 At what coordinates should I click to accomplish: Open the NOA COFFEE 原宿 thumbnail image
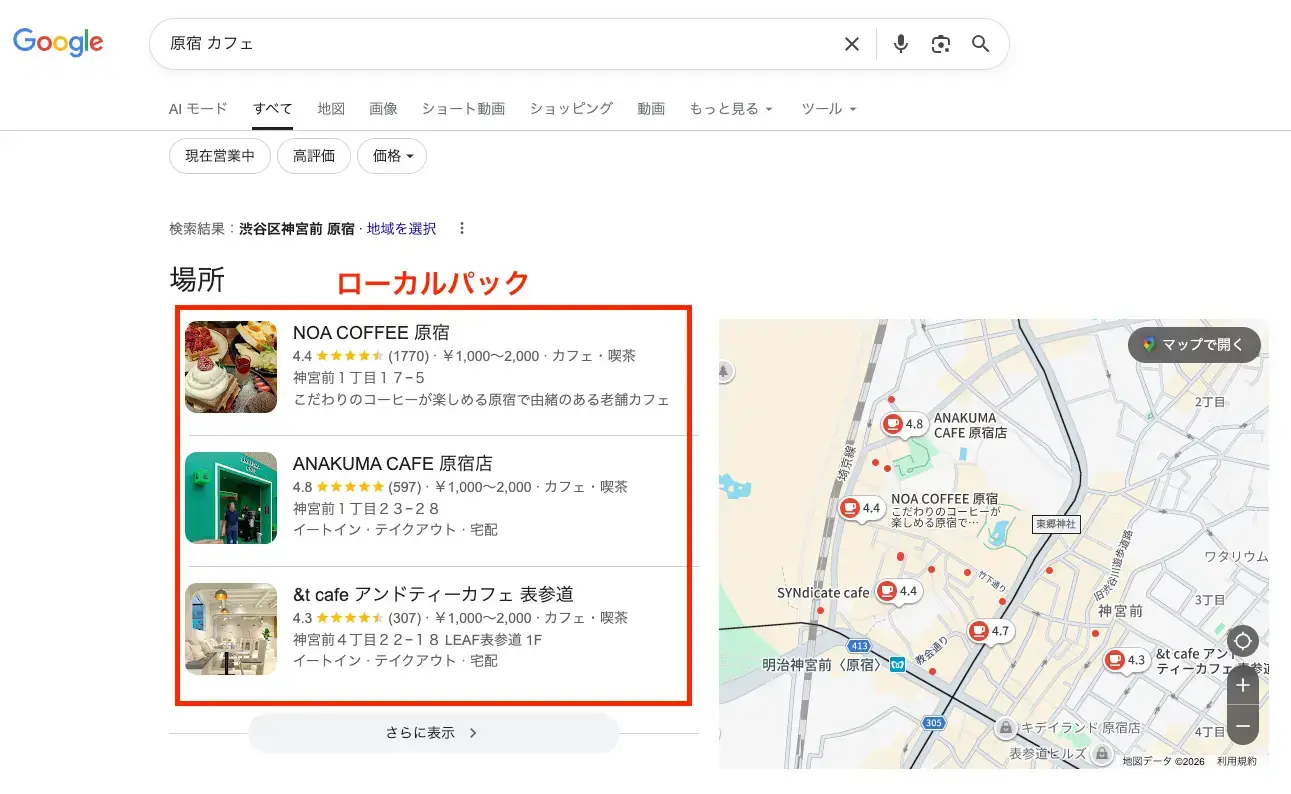coord(231,367)
